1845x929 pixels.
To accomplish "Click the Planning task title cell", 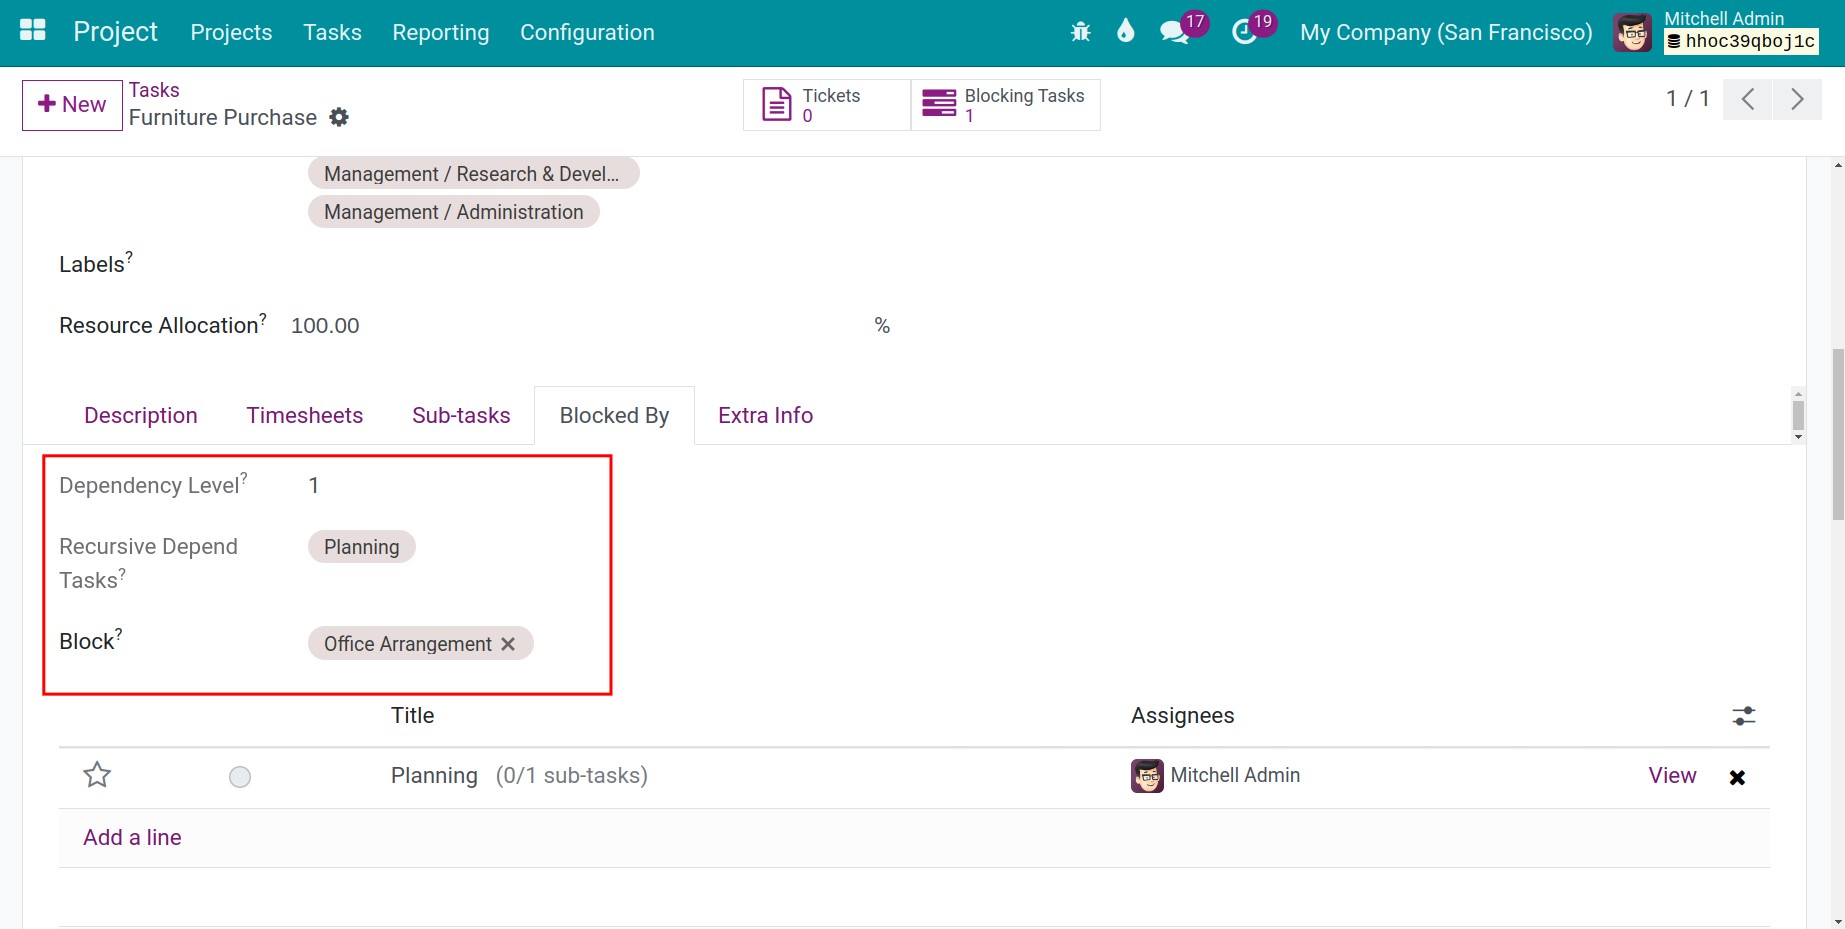I will point(434,776).
